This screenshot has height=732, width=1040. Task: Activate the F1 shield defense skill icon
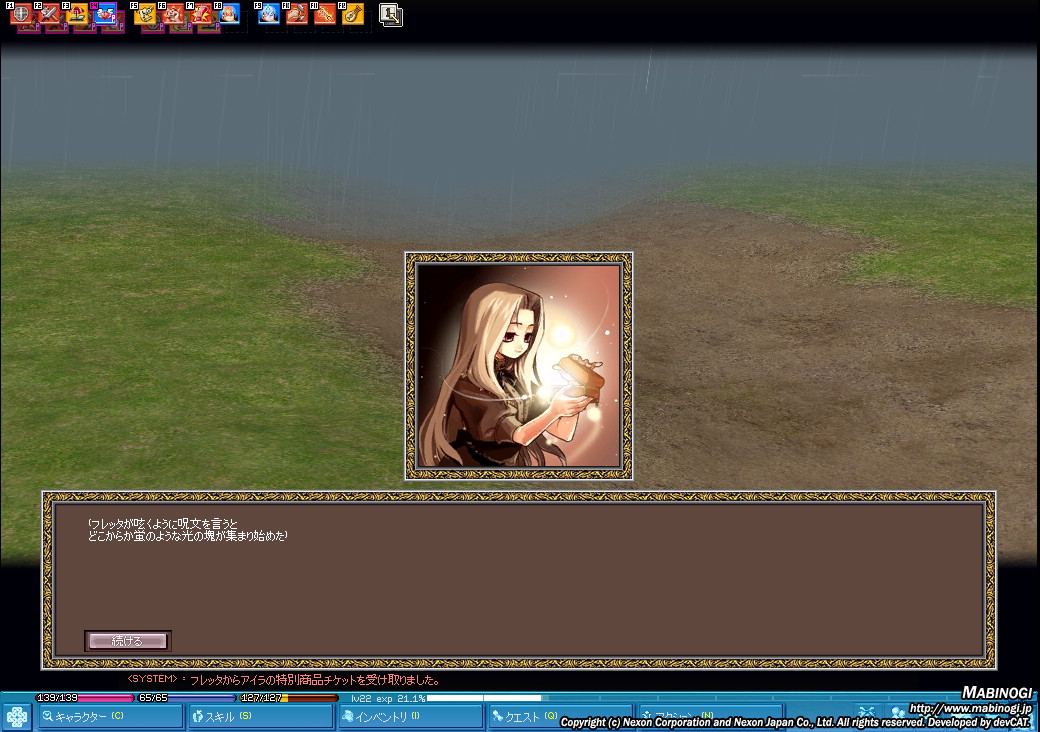[x=21, y=13]
